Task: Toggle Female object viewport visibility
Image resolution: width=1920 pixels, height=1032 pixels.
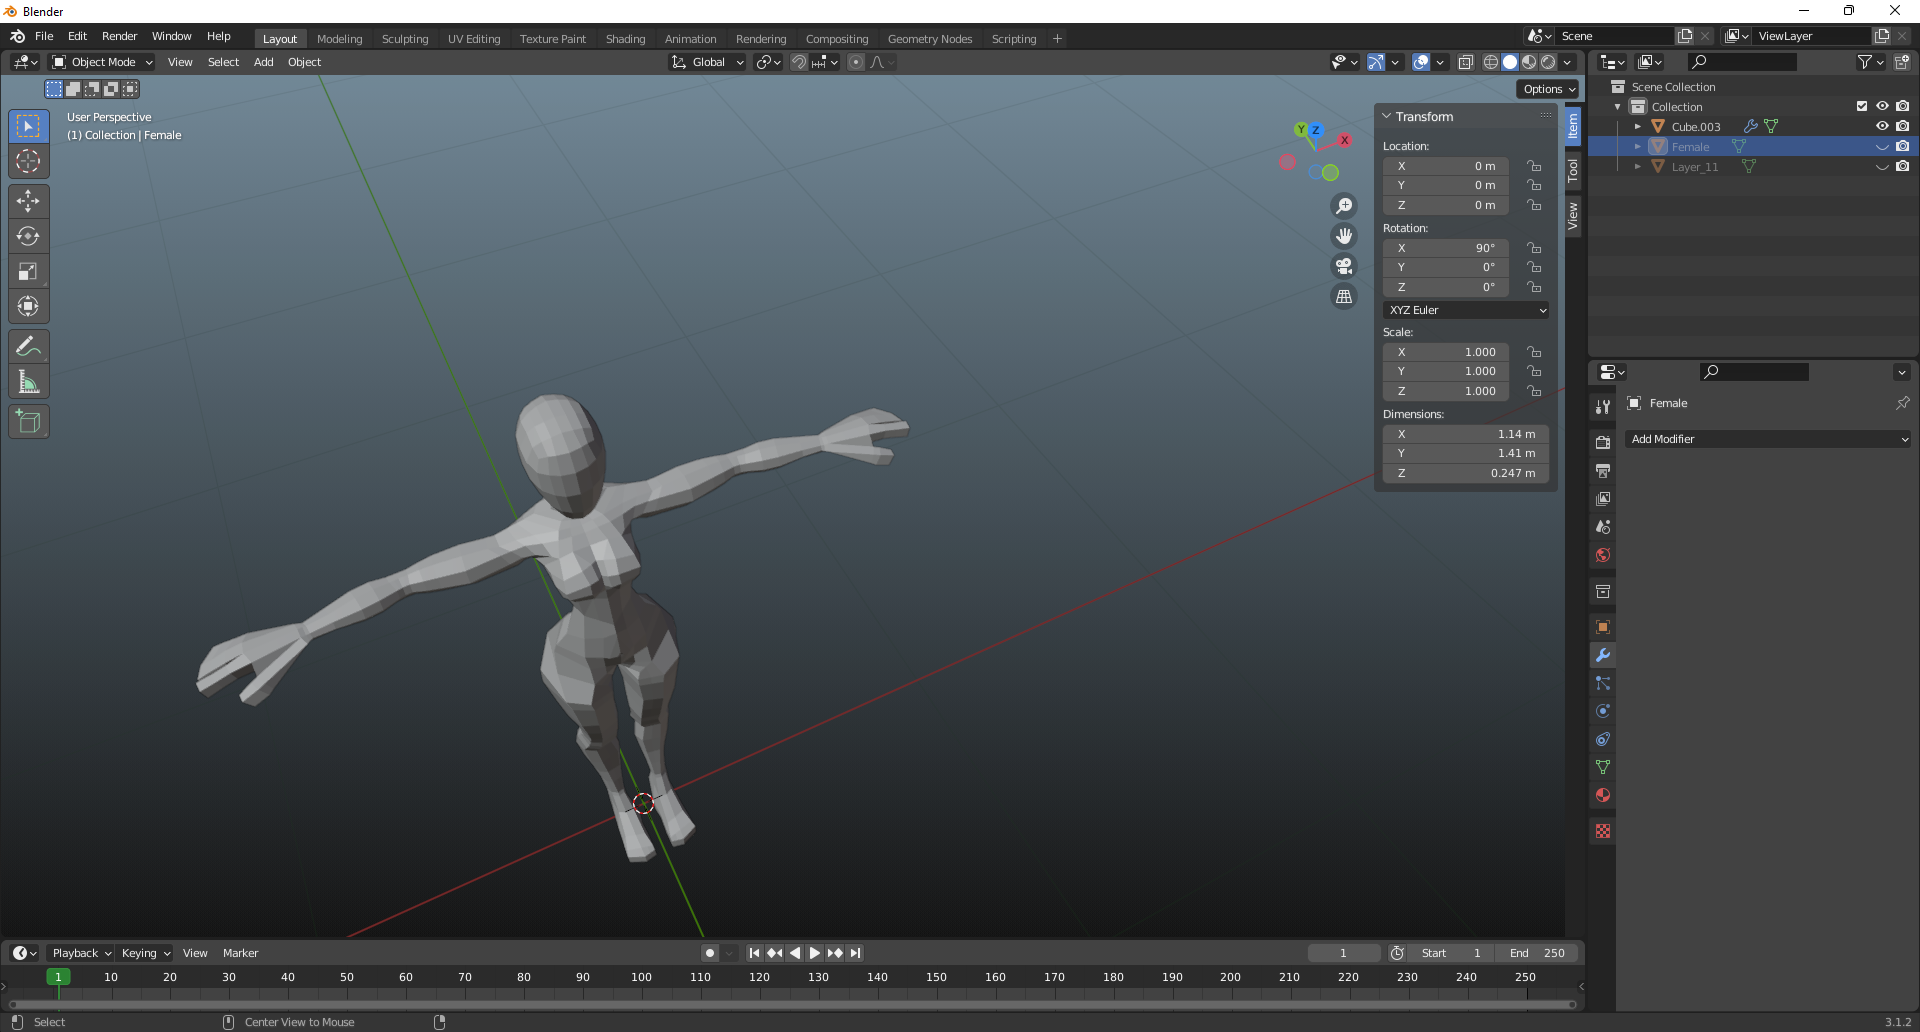Action: [1882, 146]
